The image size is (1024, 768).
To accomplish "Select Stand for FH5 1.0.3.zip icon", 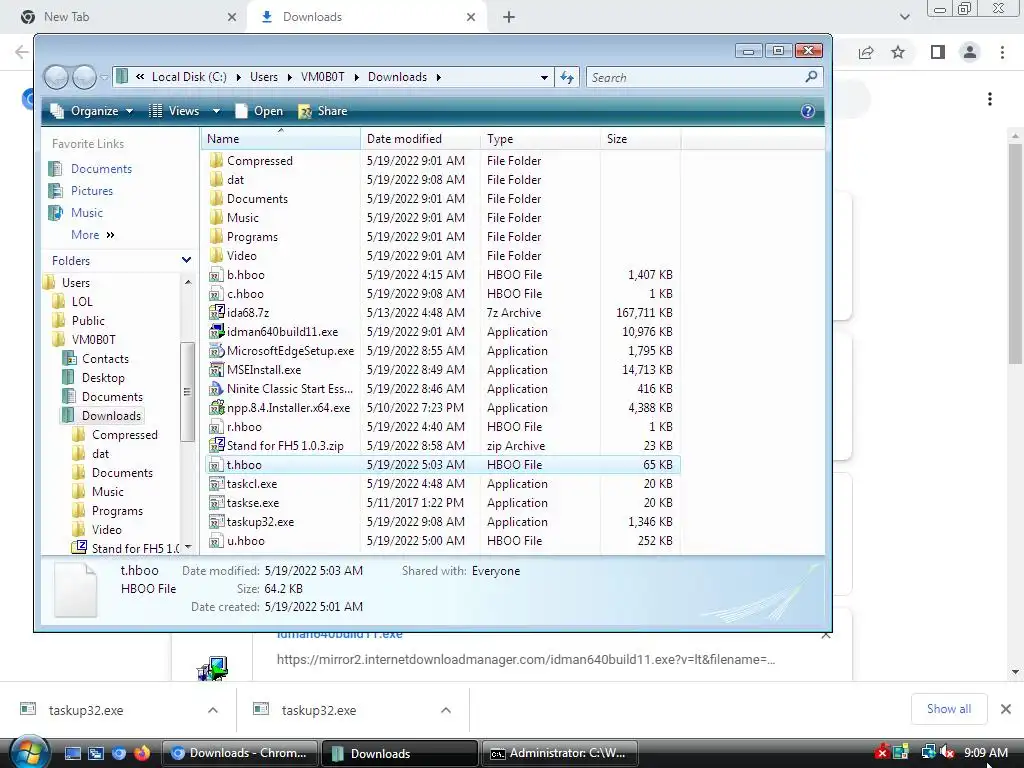I will click(216, 445).
